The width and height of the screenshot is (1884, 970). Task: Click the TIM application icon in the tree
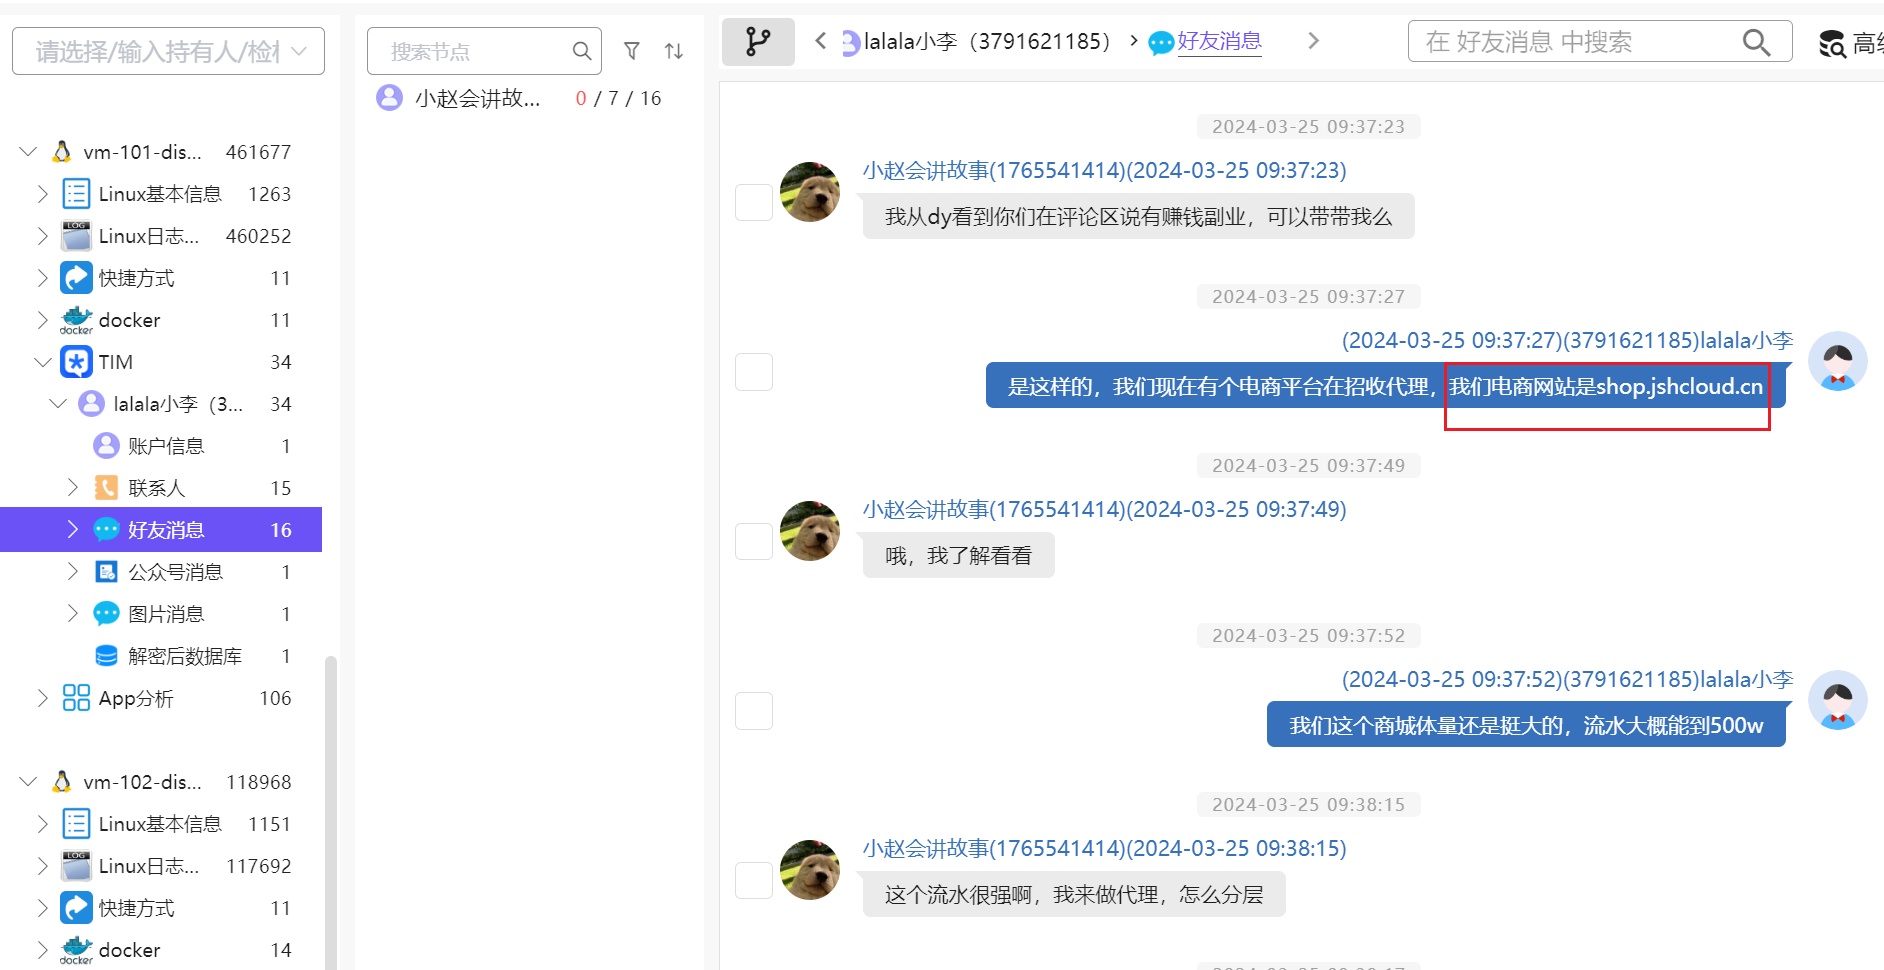pyautogui.click(x=76, y=362)
